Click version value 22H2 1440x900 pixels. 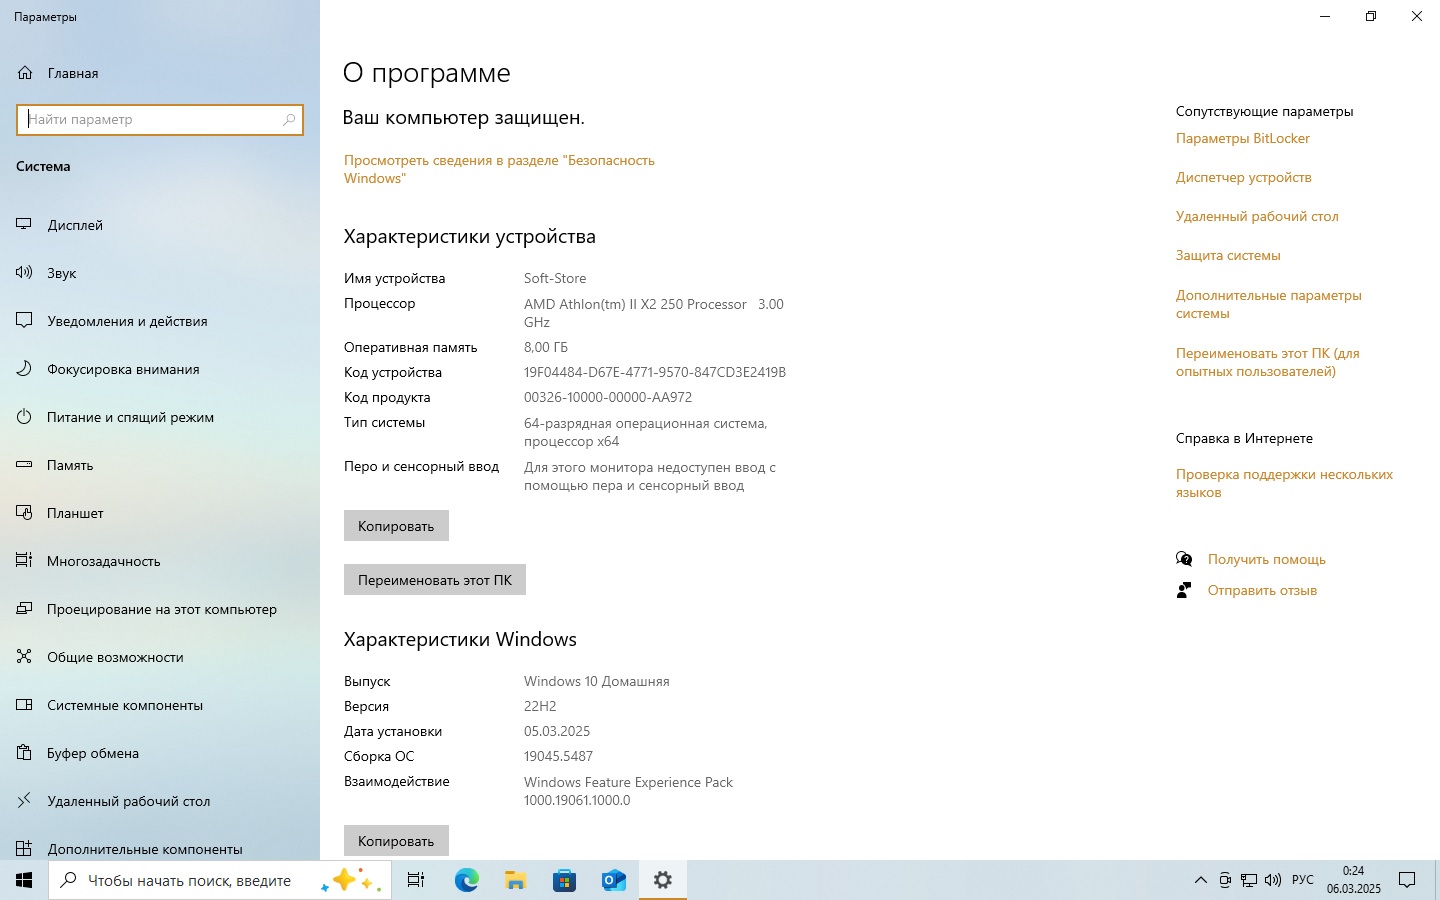click(540, 706)
